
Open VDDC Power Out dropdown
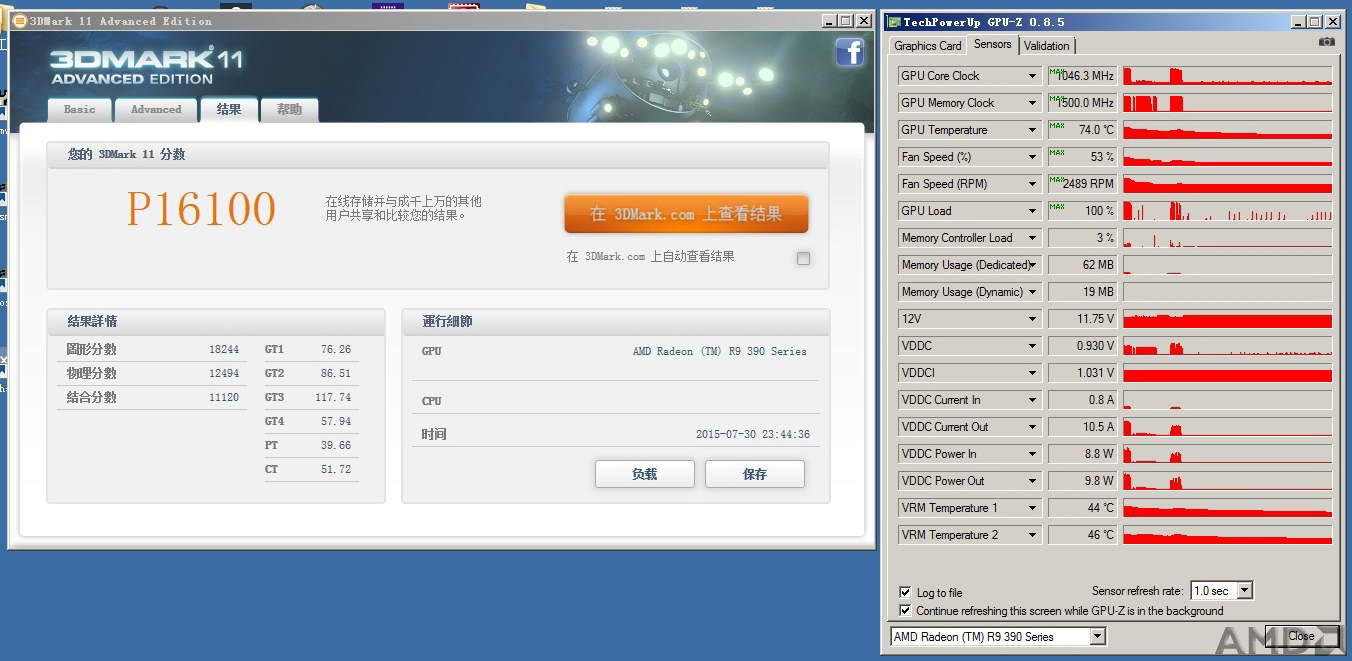pos(1033,481)
